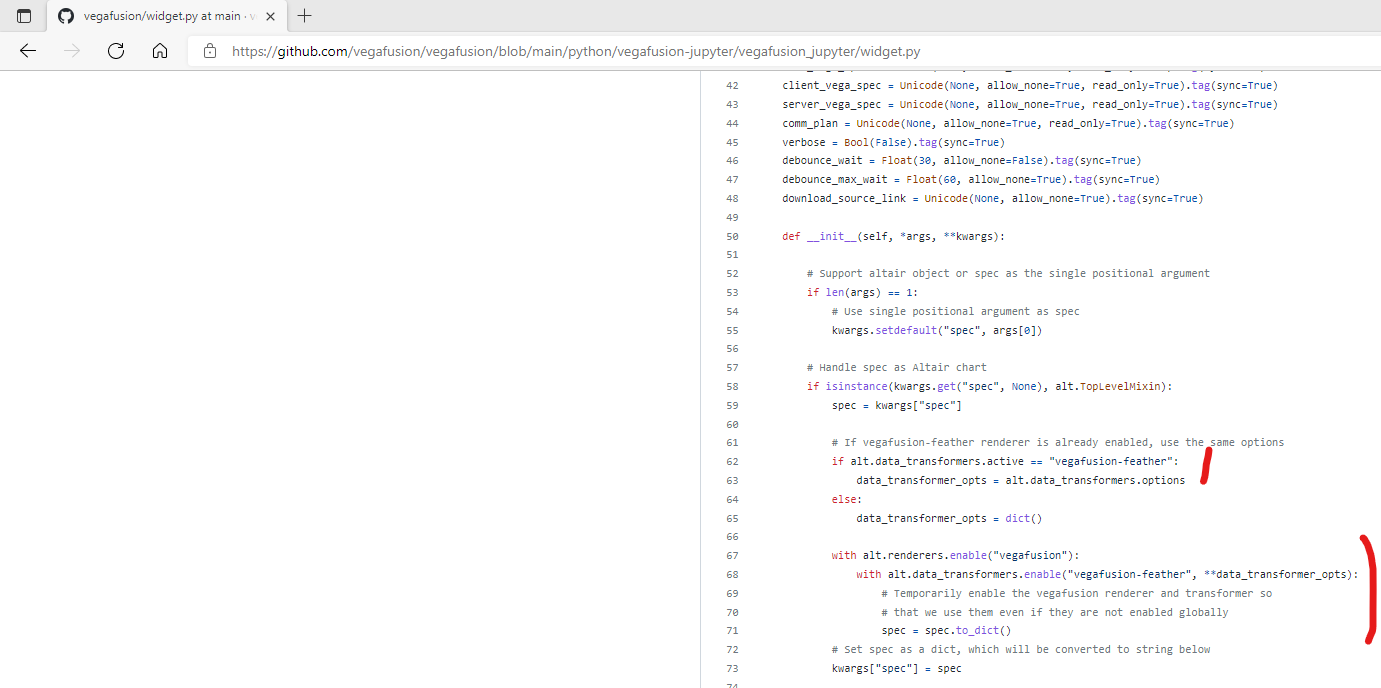Click line number 62

click(732, 461)
